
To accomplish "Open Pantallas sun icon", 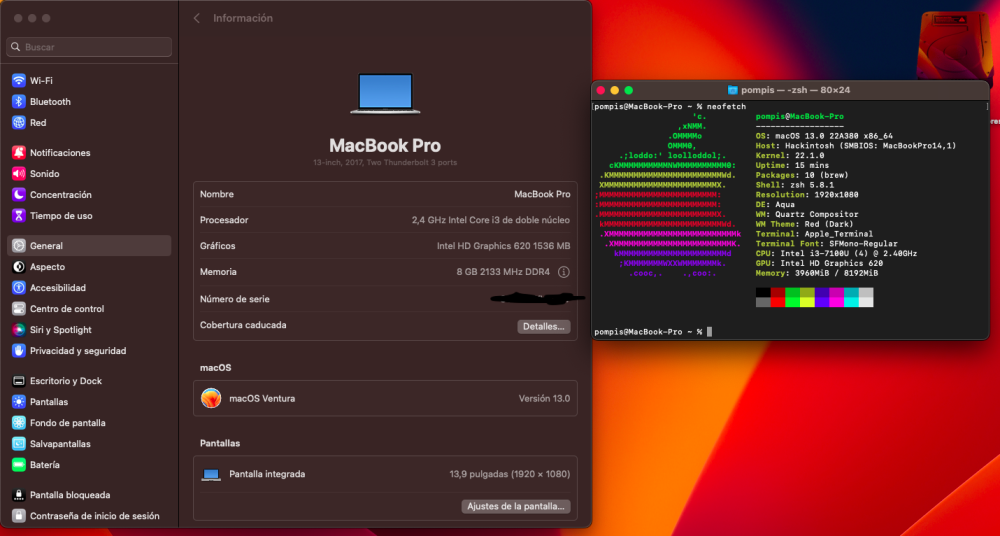I will [x=18, y=403].
